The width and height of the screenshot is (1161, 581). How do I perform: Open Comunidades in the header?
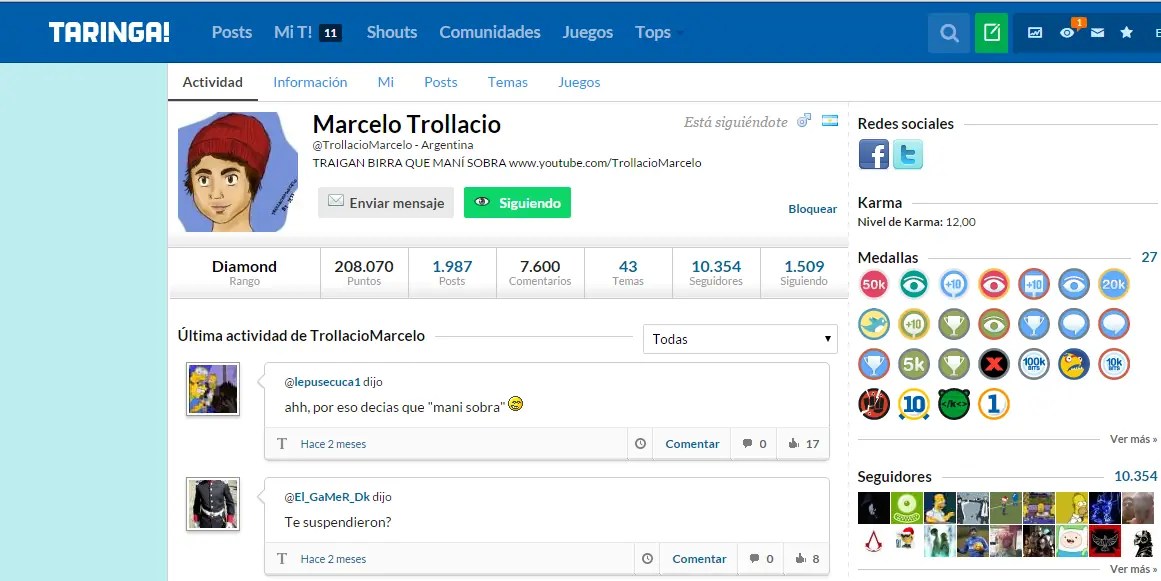point(489,33)
